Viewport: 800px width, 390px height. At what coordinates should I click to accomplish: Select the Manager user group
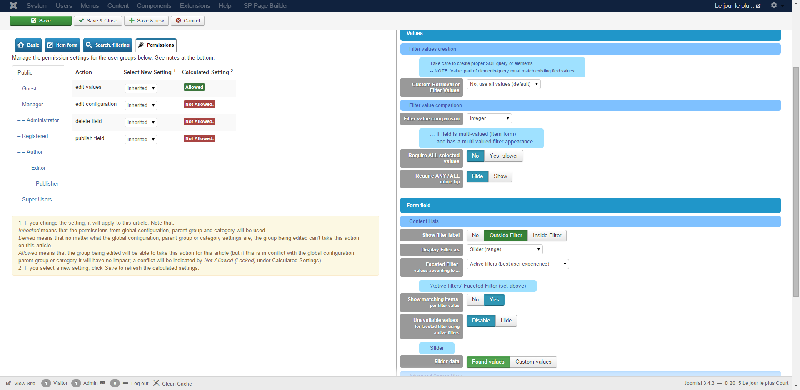(32, 104)
